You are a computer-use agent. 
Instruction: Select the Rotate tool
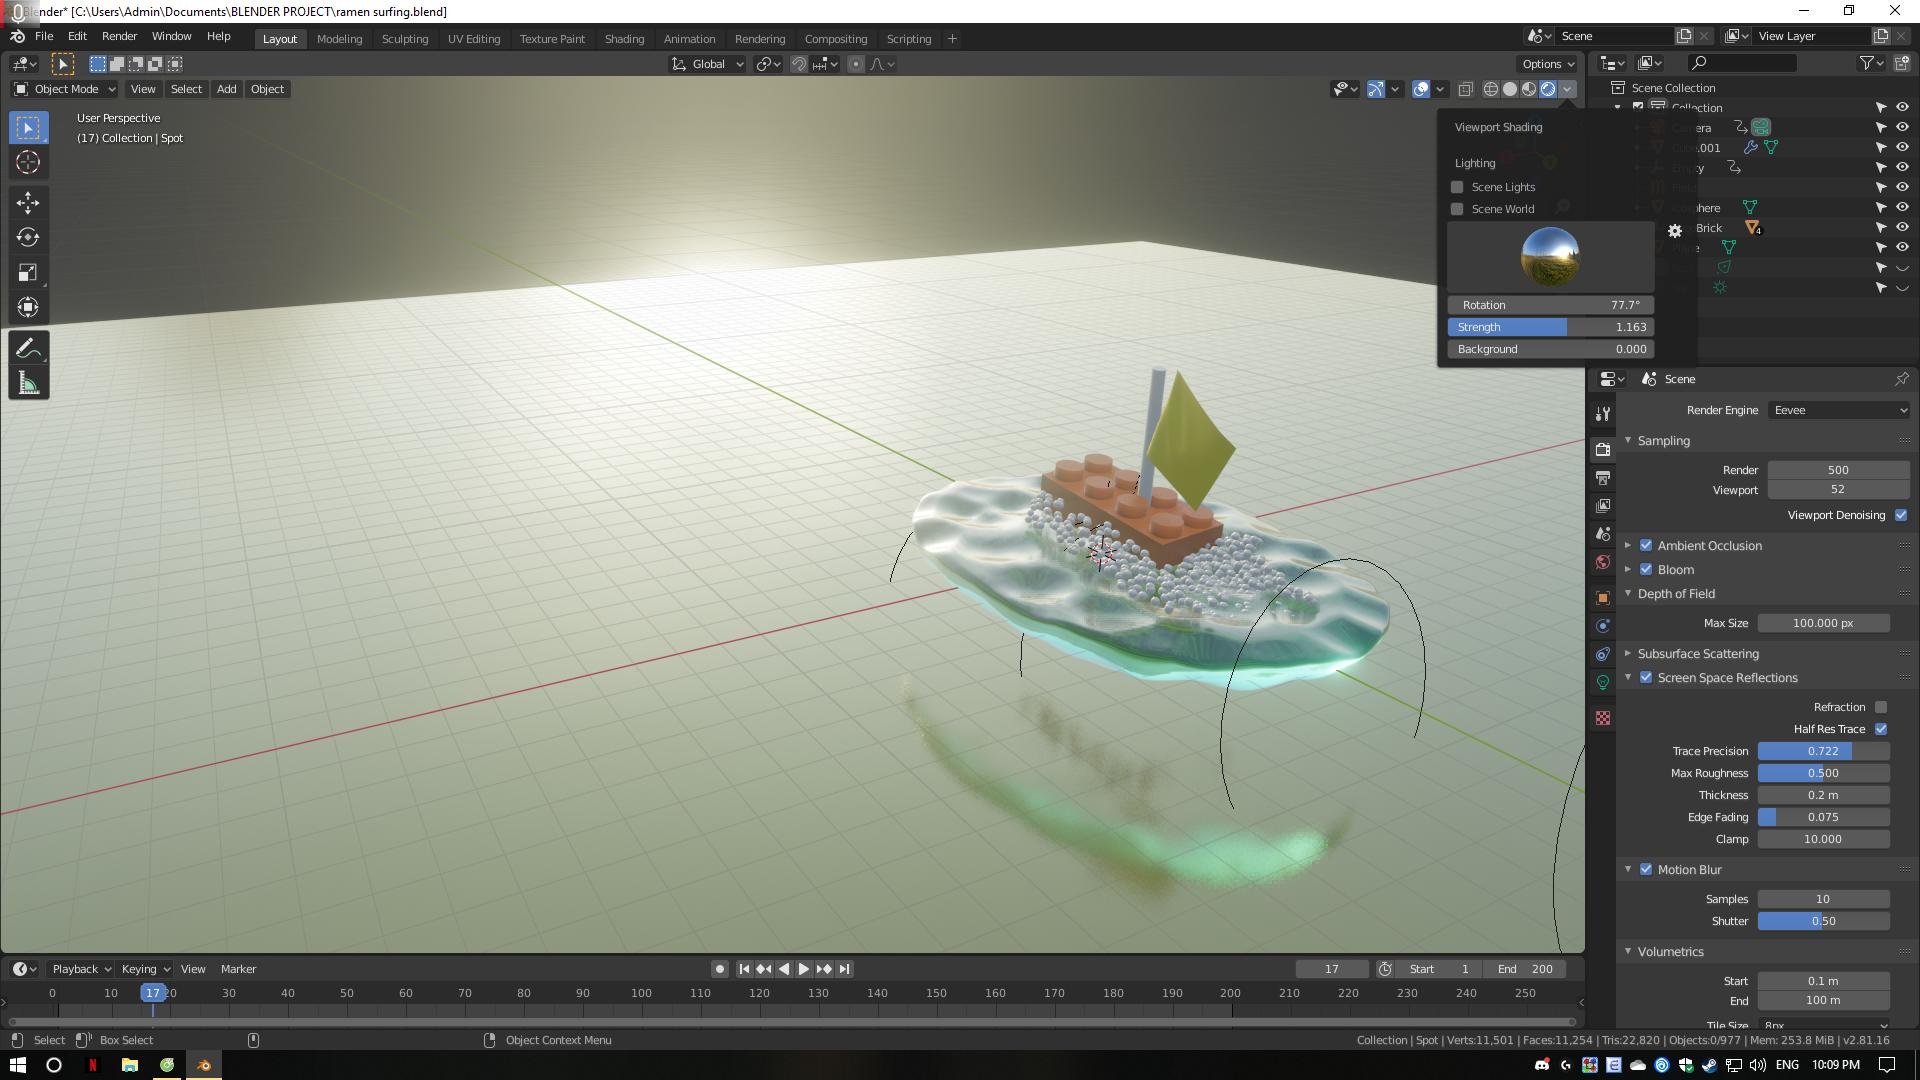click(28, 237)
